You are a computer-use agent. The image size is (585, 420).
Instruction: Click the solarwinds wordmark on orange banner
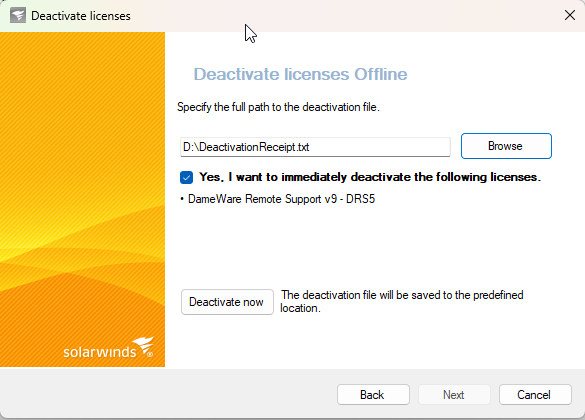click(x=100, y=352)
